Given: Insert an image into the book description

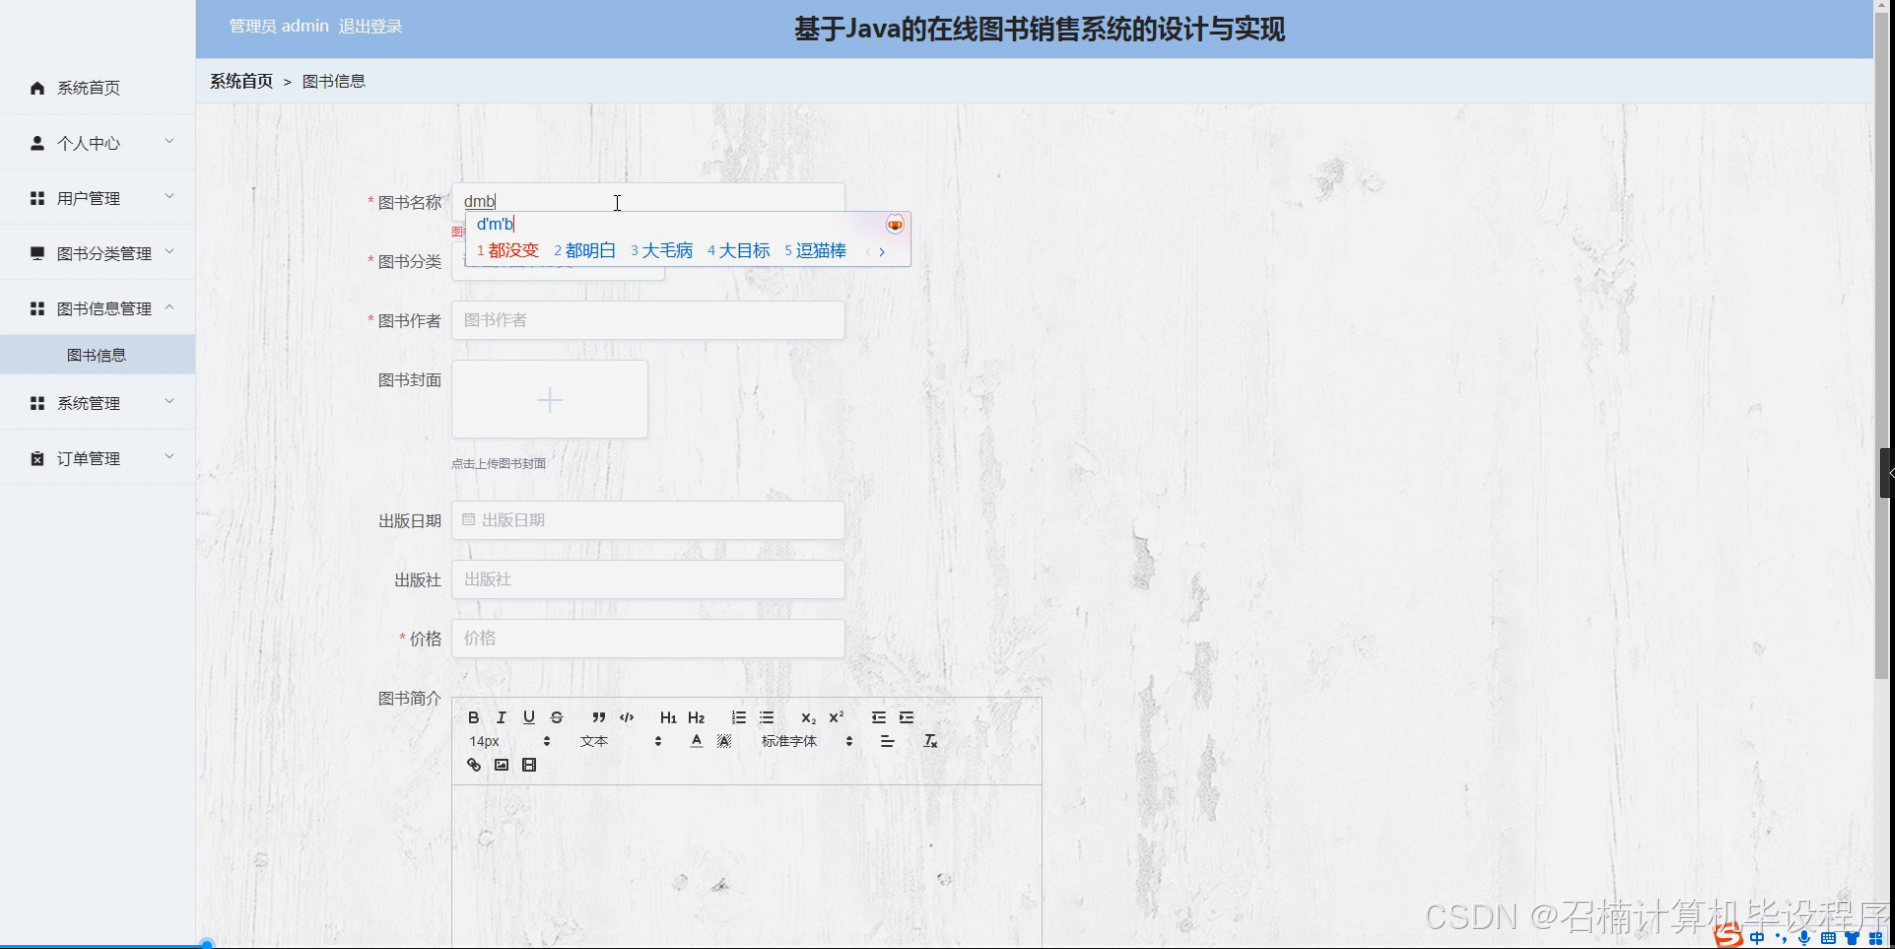Looking at the screenshot, I should pyautogui.click(x=500, y=764).
